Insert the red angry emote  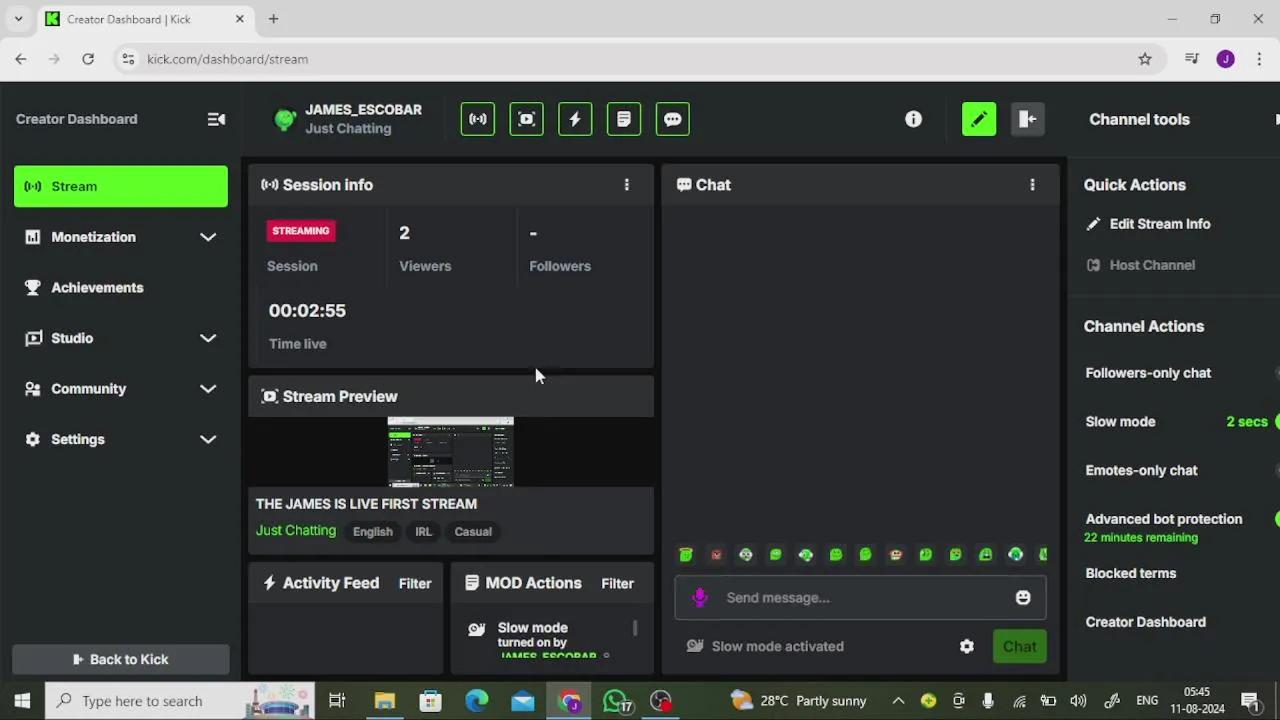[716, 554]
